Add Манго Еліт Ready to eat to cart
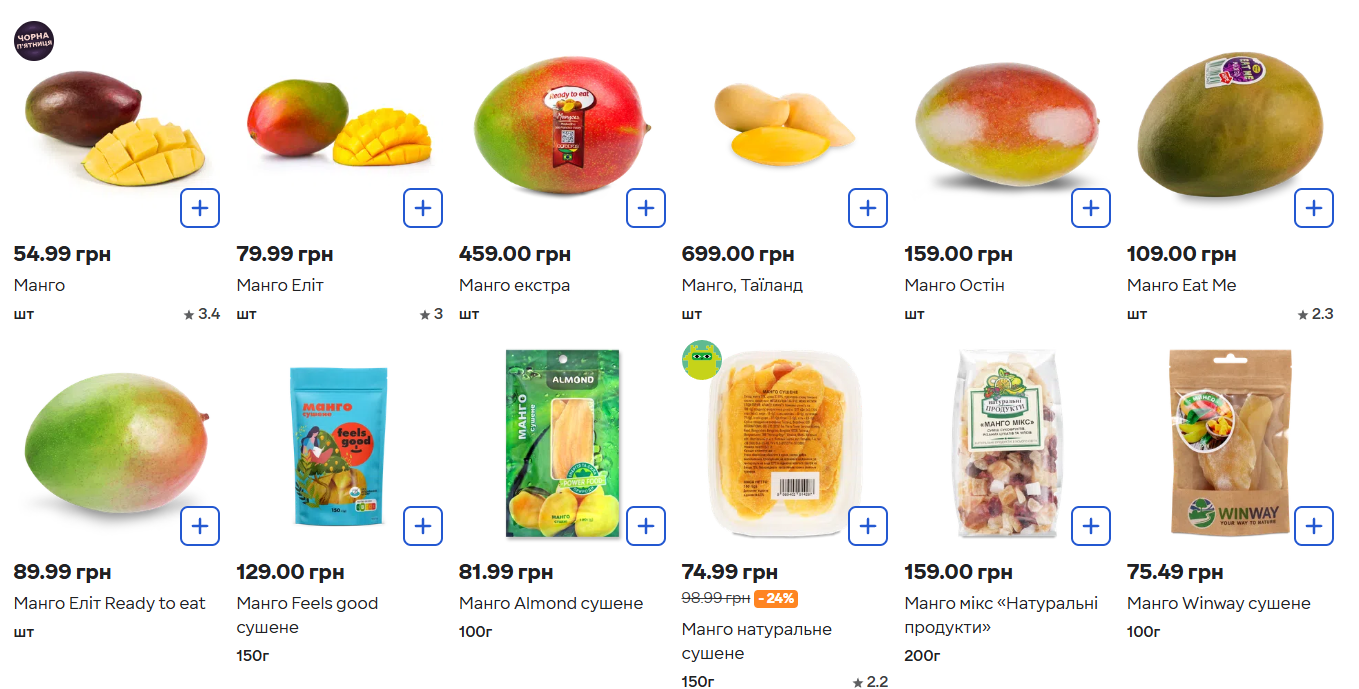The height and width of the screenshot is (689, 1359). [200, 526]
